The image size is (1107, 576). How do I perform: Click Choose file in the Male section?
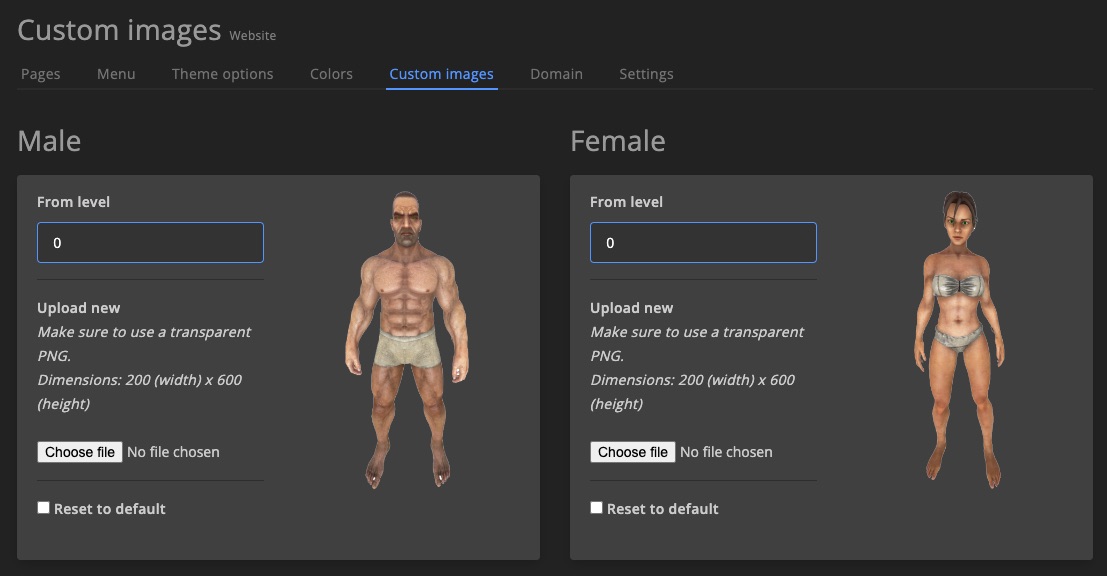click(x=80, y=451)
